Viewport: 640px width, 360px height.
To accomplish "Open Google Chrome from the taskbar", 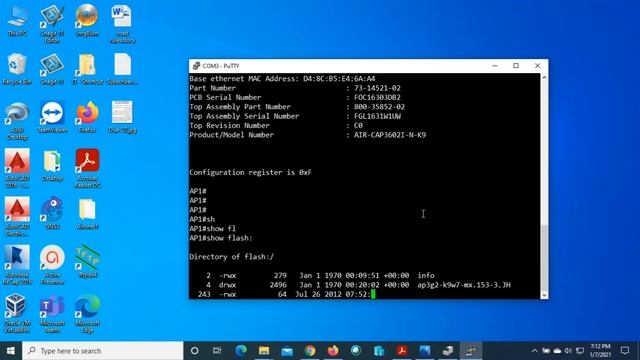I will point(310,351).
